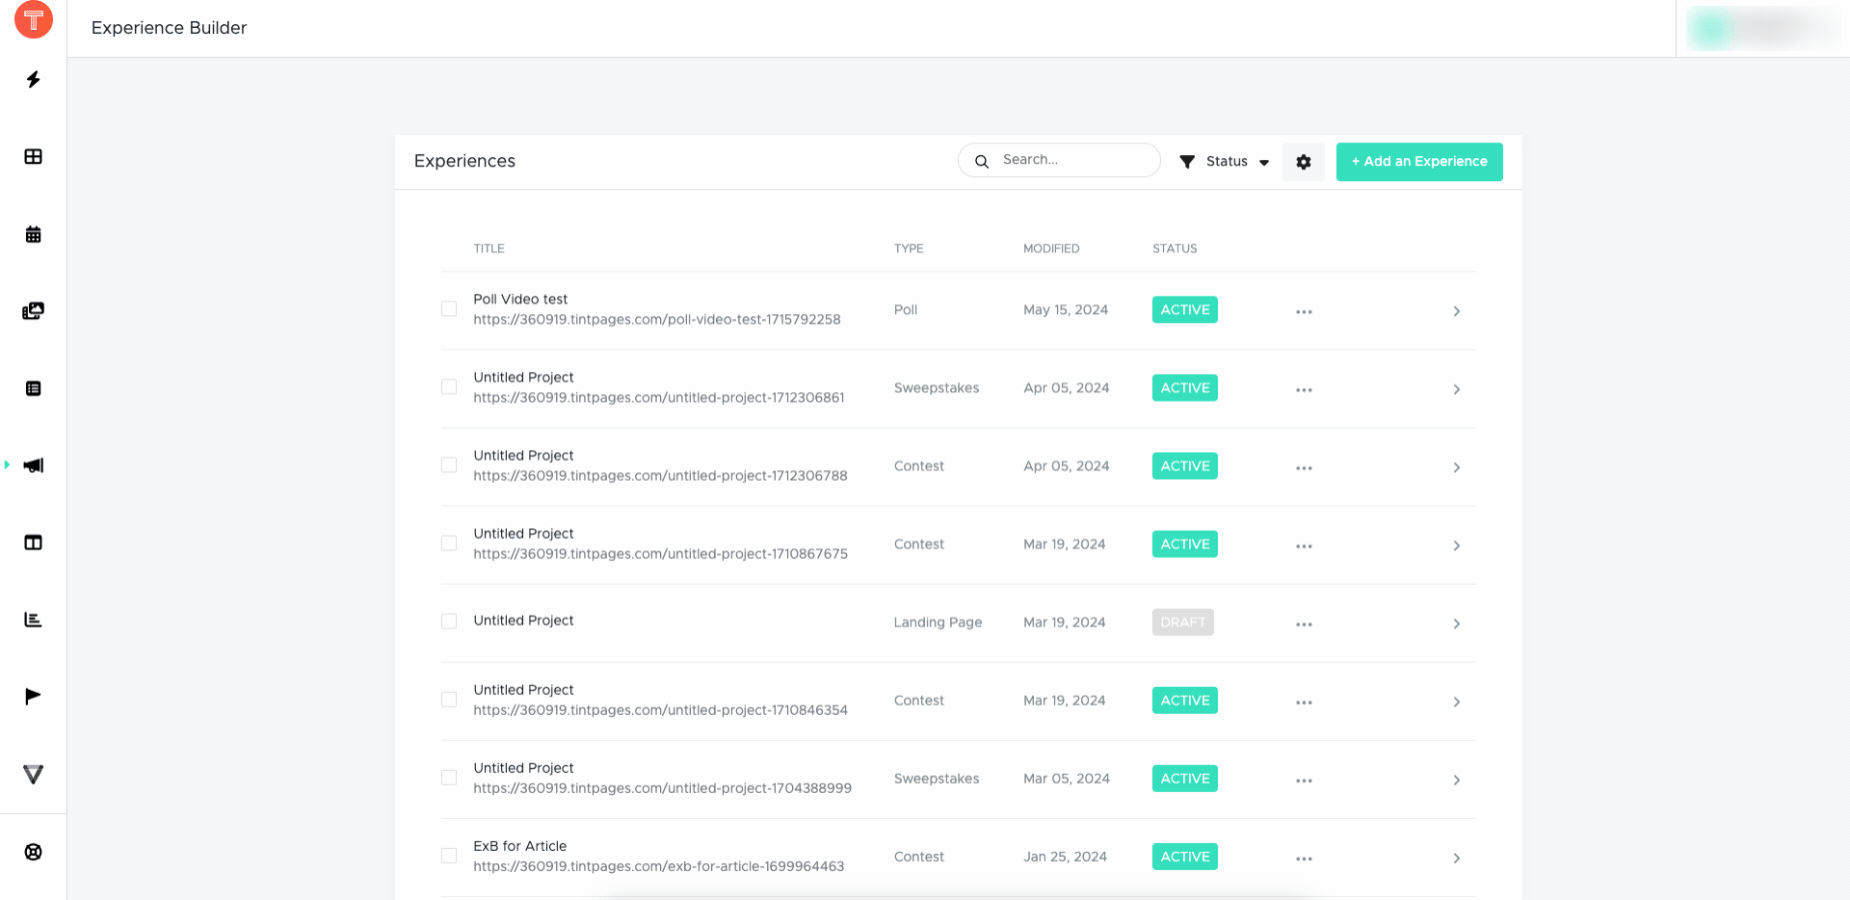Click ACTIVE badge on ExB for Article
Image resolution: width=1850 pixels, height=900 pixels.
(x=1185, y=857)
